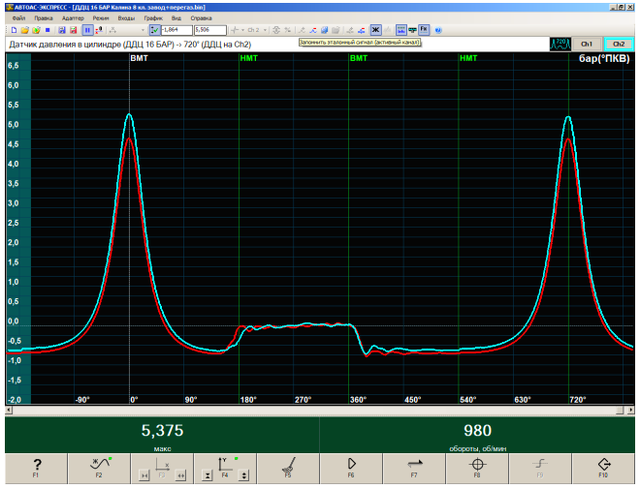Toggle the Ж button in the toolbar
The width and height of the screenshot is (640, 489).
[375, 30]
